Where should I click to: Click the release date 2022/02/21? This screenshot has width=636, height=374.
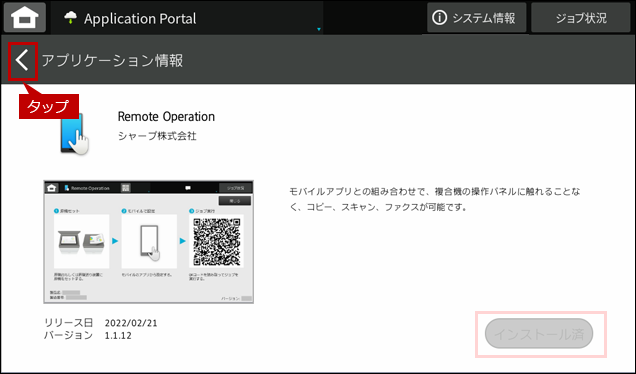coord(131,323)
